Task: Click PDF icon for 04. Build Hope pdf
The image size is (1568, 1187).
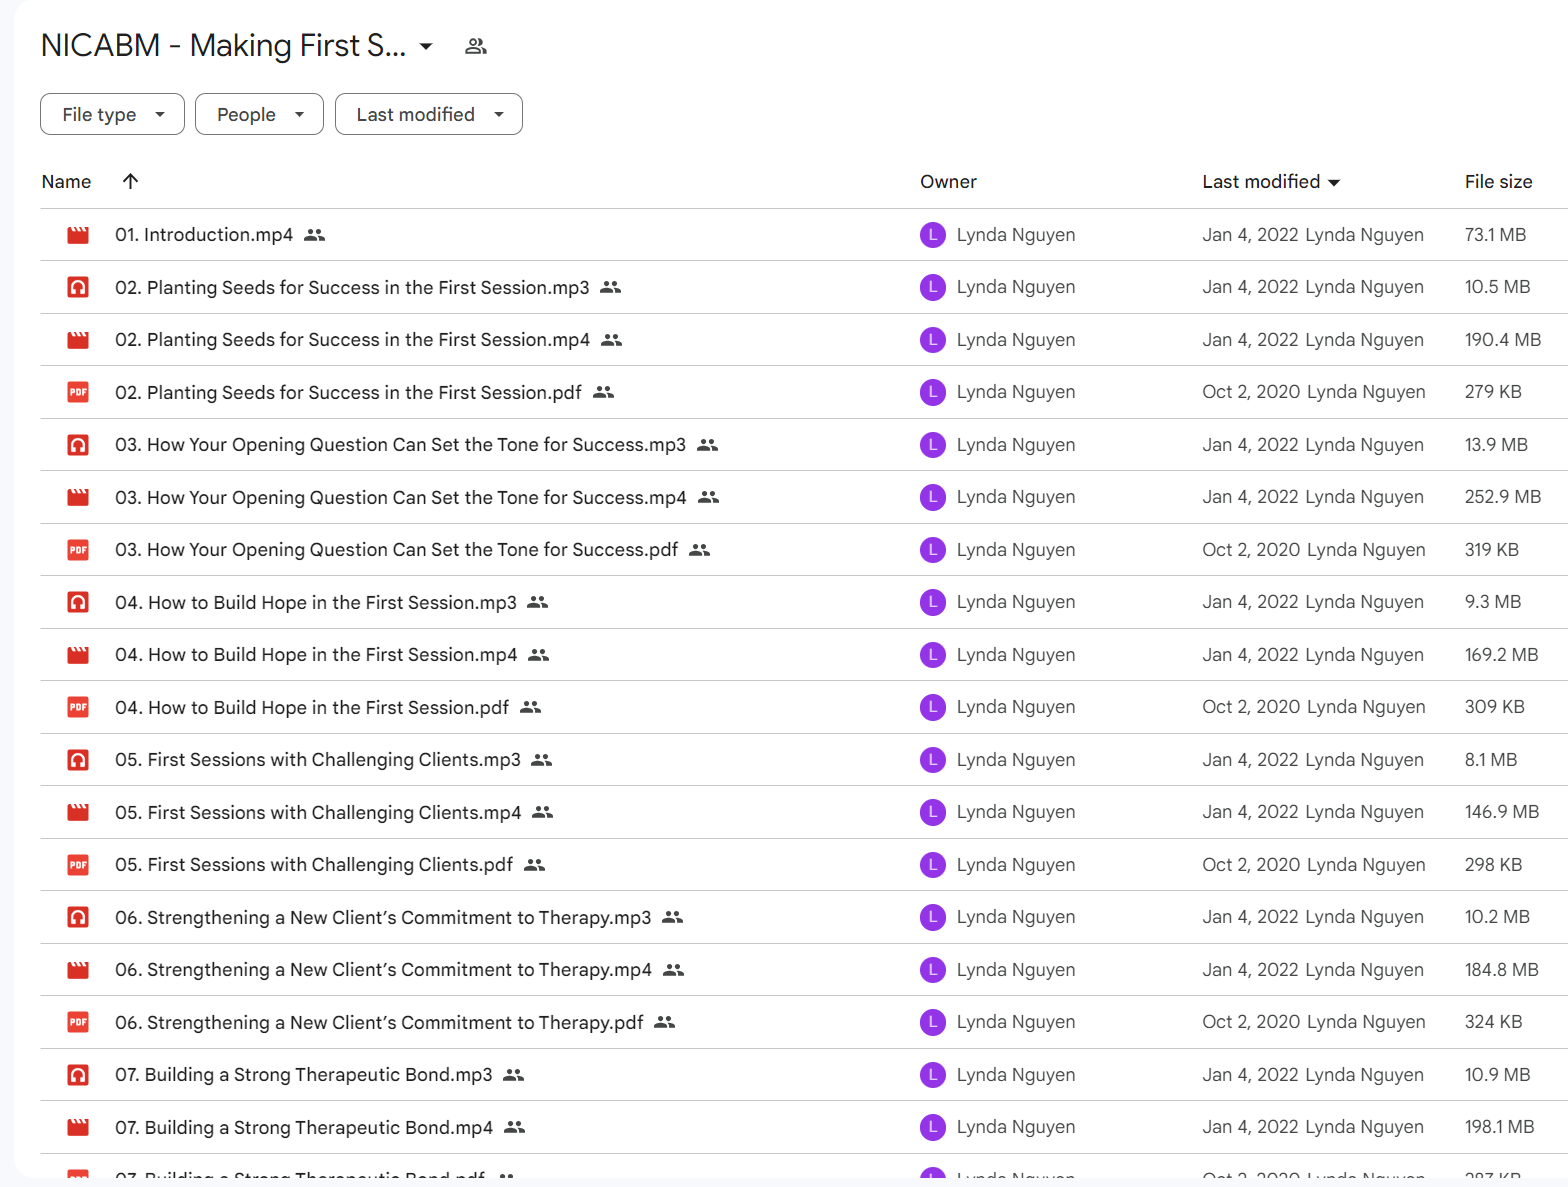Action: (x=78, y=707)
